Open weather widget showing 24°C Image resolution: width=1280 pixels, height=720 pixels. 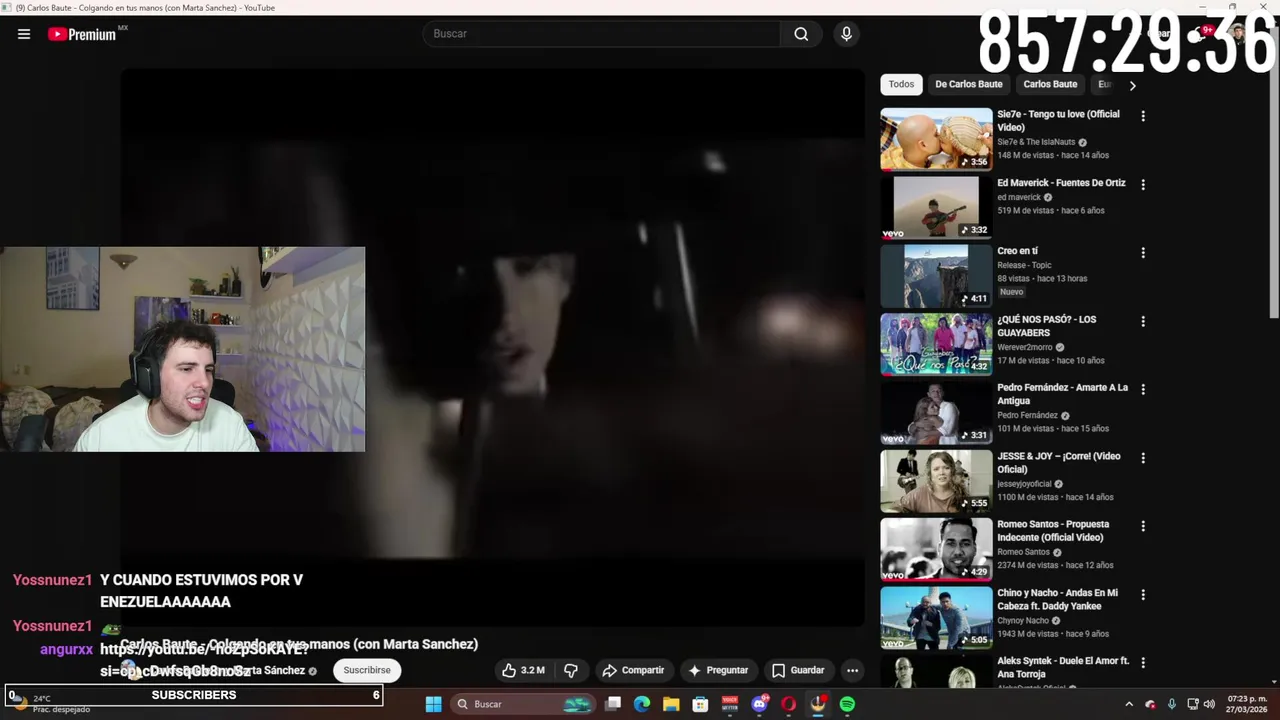(50, 703)
